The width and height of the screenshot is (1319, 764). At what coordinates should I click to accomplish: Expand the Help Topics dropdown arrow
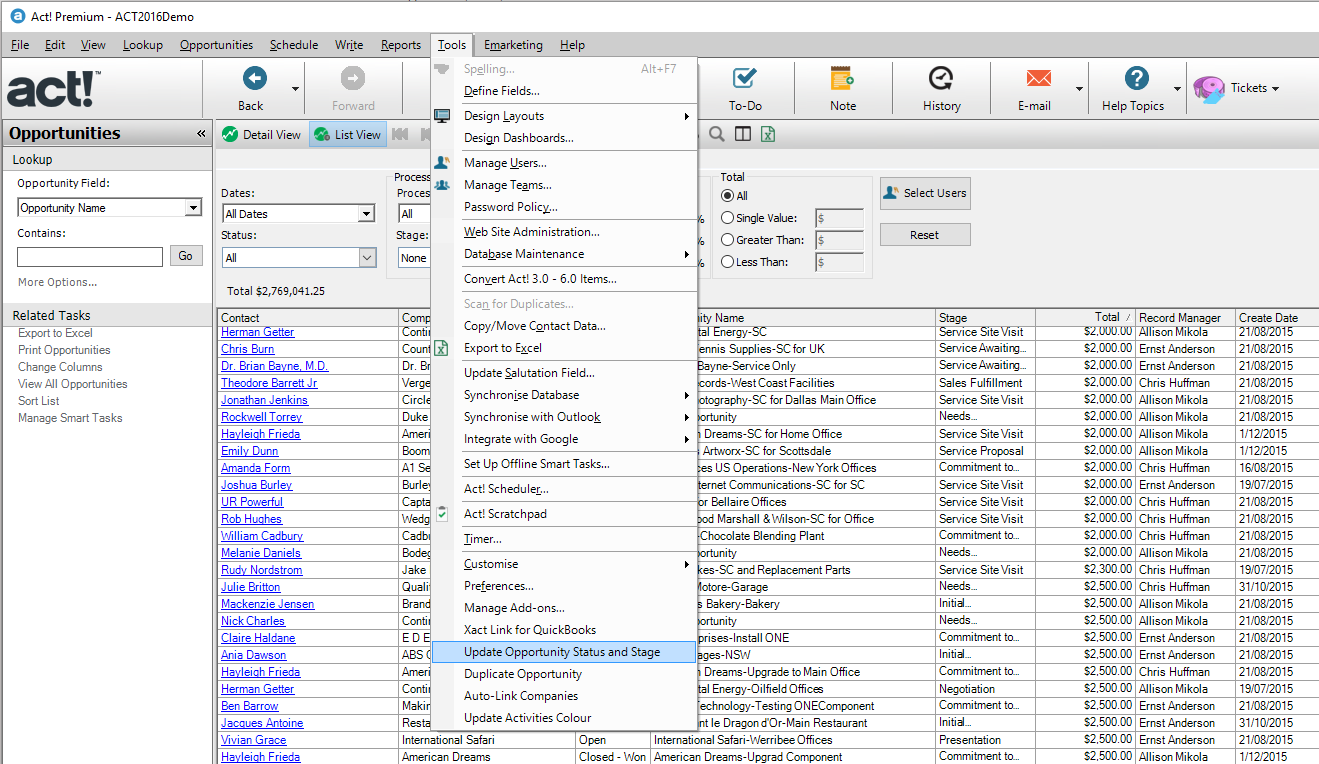pyautogui.click(x=1177, y=88)
